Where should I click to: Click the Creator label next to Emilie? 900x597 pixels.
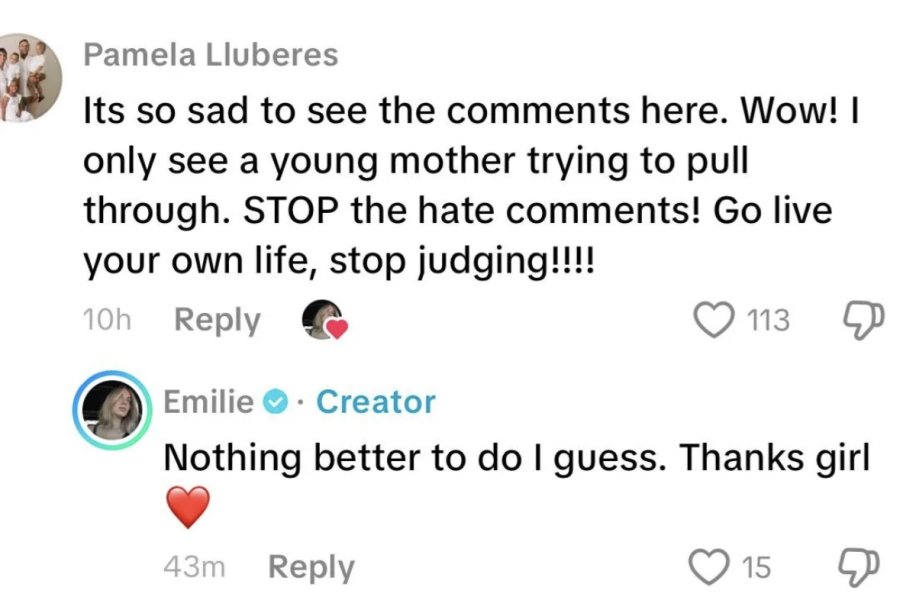coord(376,402)
